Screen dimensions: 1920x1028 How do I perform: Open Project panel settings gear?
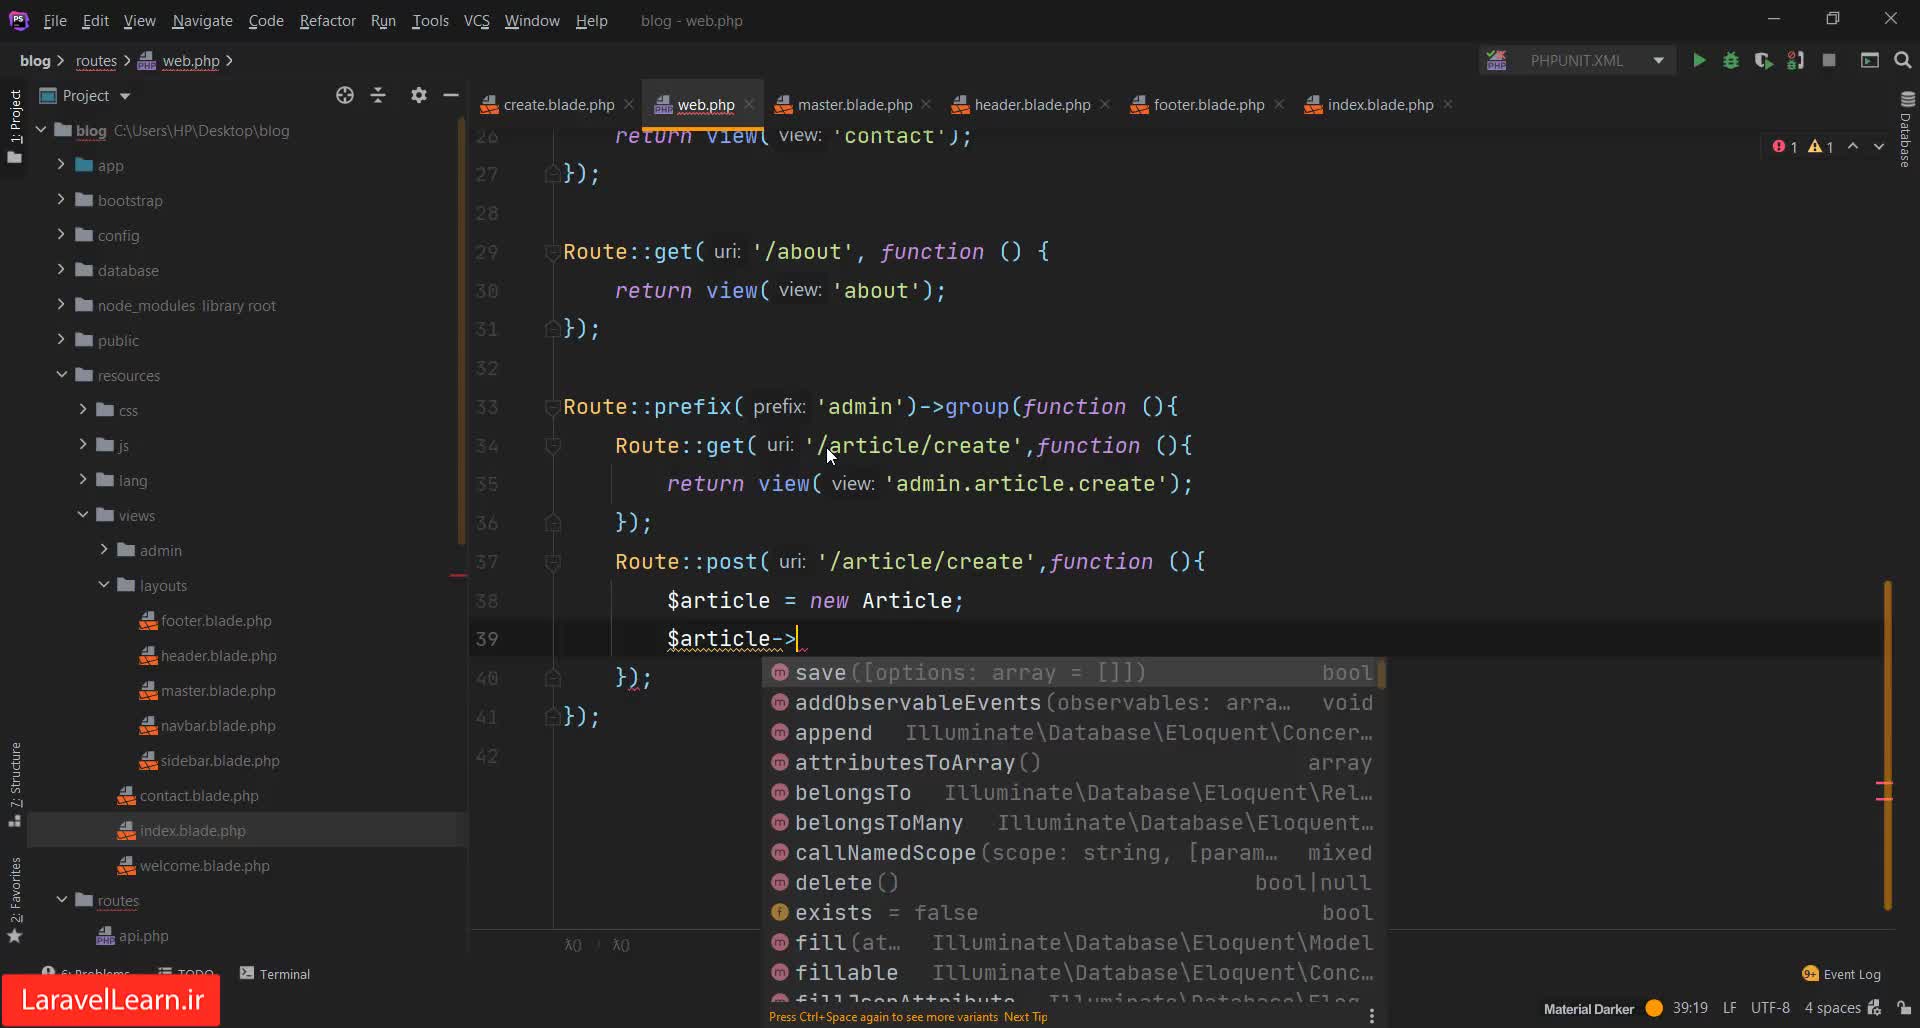(x=418, y=95)
